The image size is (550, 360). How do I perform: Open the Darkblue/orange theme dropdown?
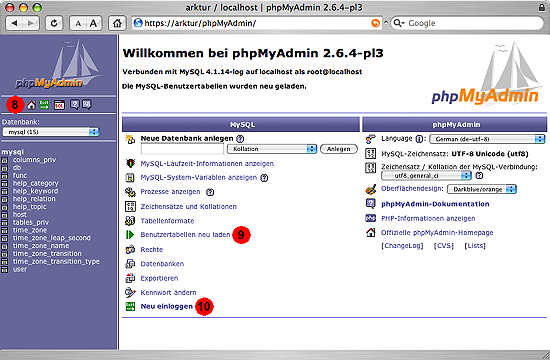482,189
